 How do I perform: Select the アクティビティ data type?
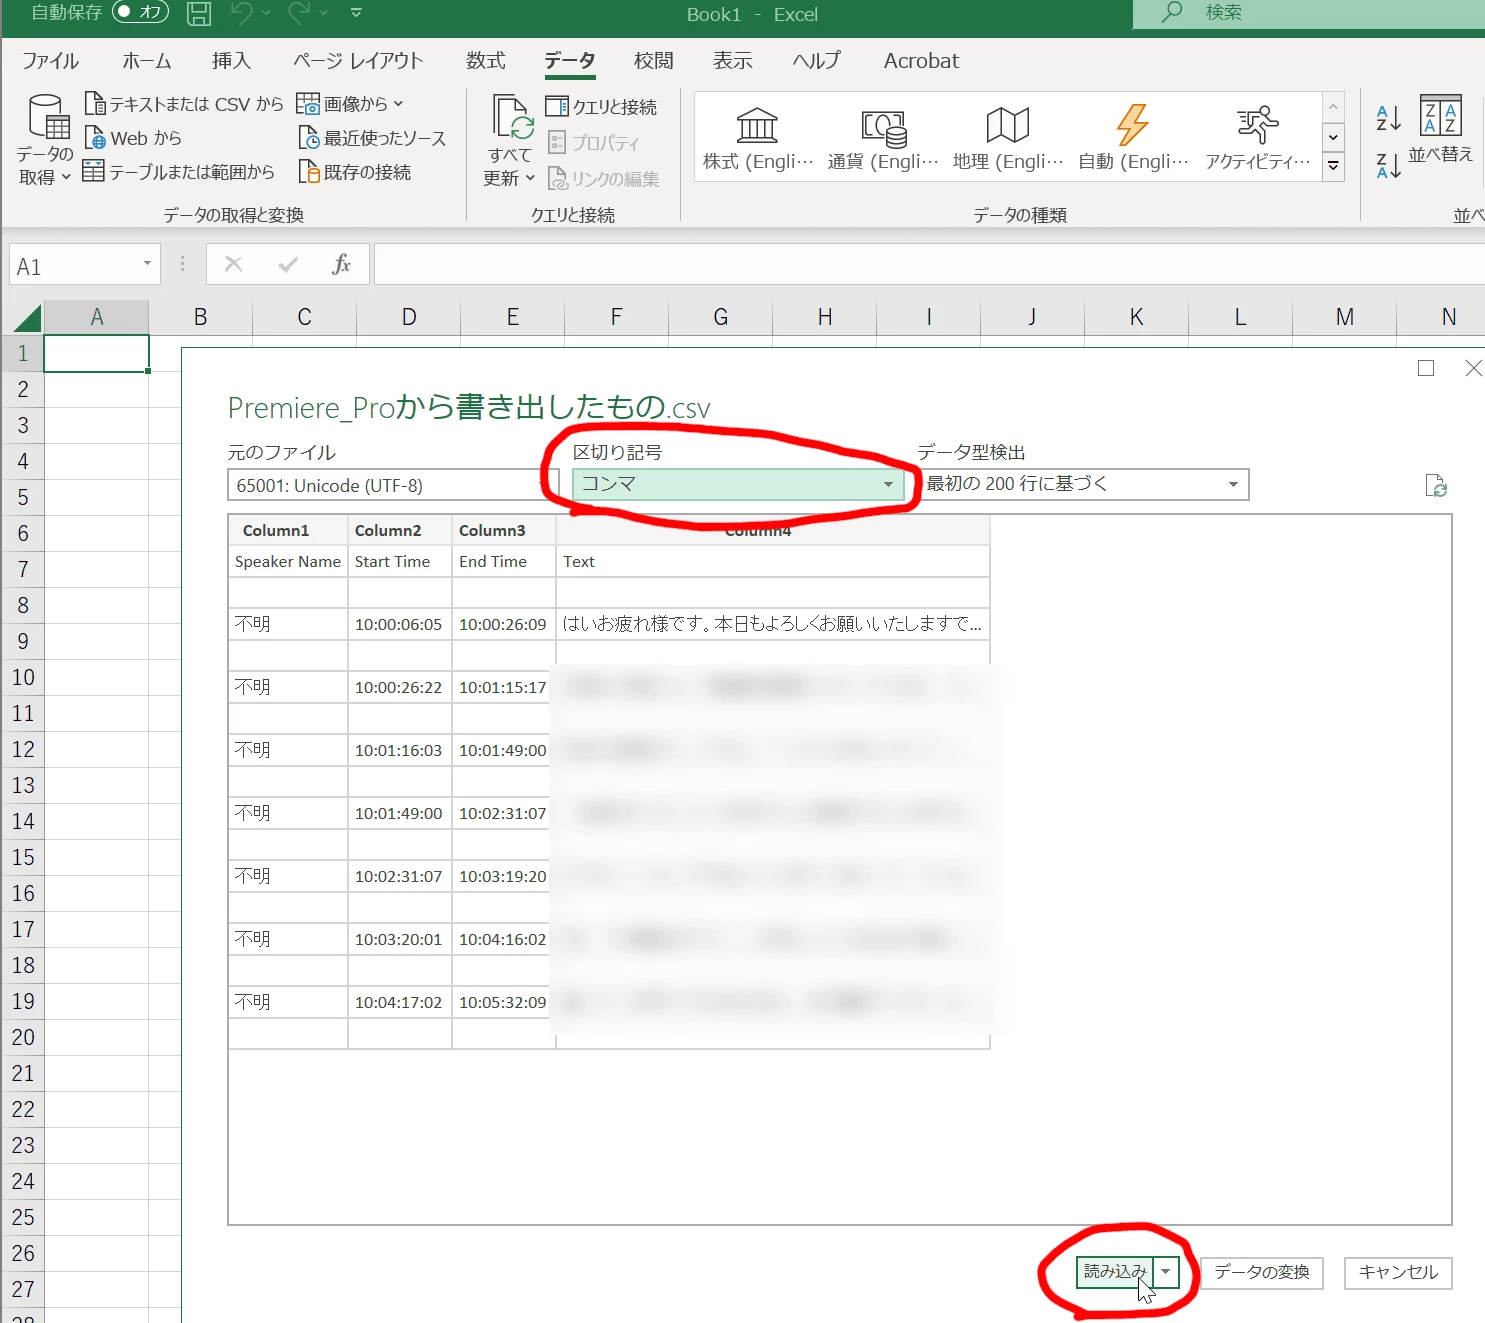1257,139
